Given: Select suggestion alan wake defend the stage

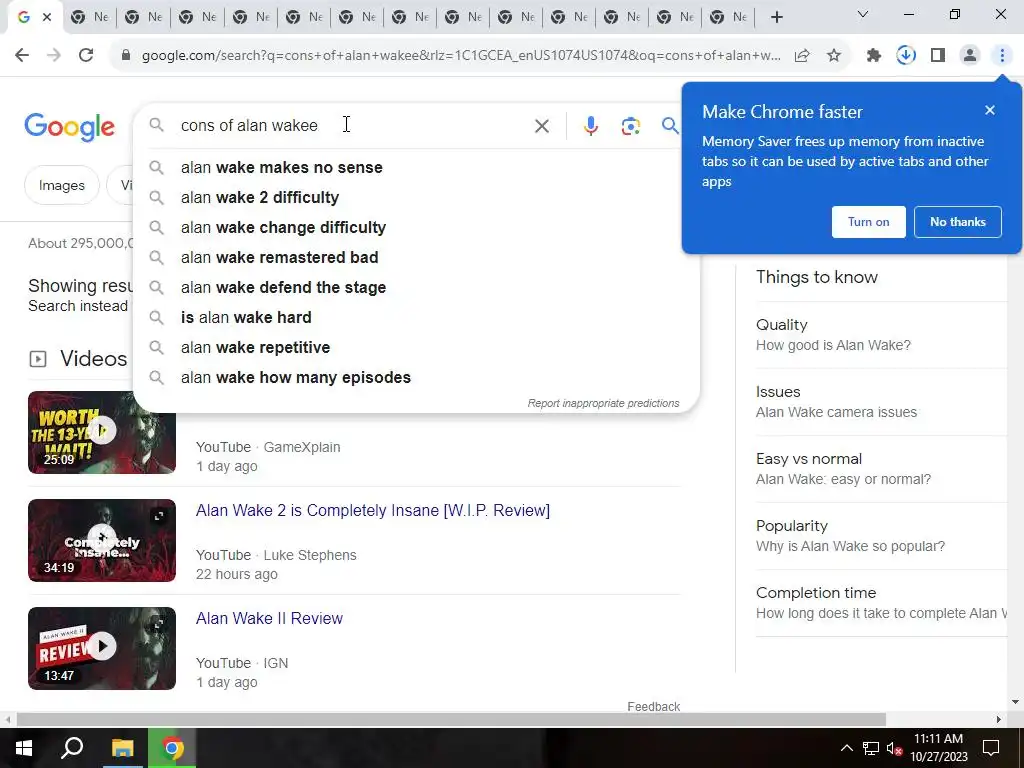Looking at the screenshot, I should [x=415, y=287].
